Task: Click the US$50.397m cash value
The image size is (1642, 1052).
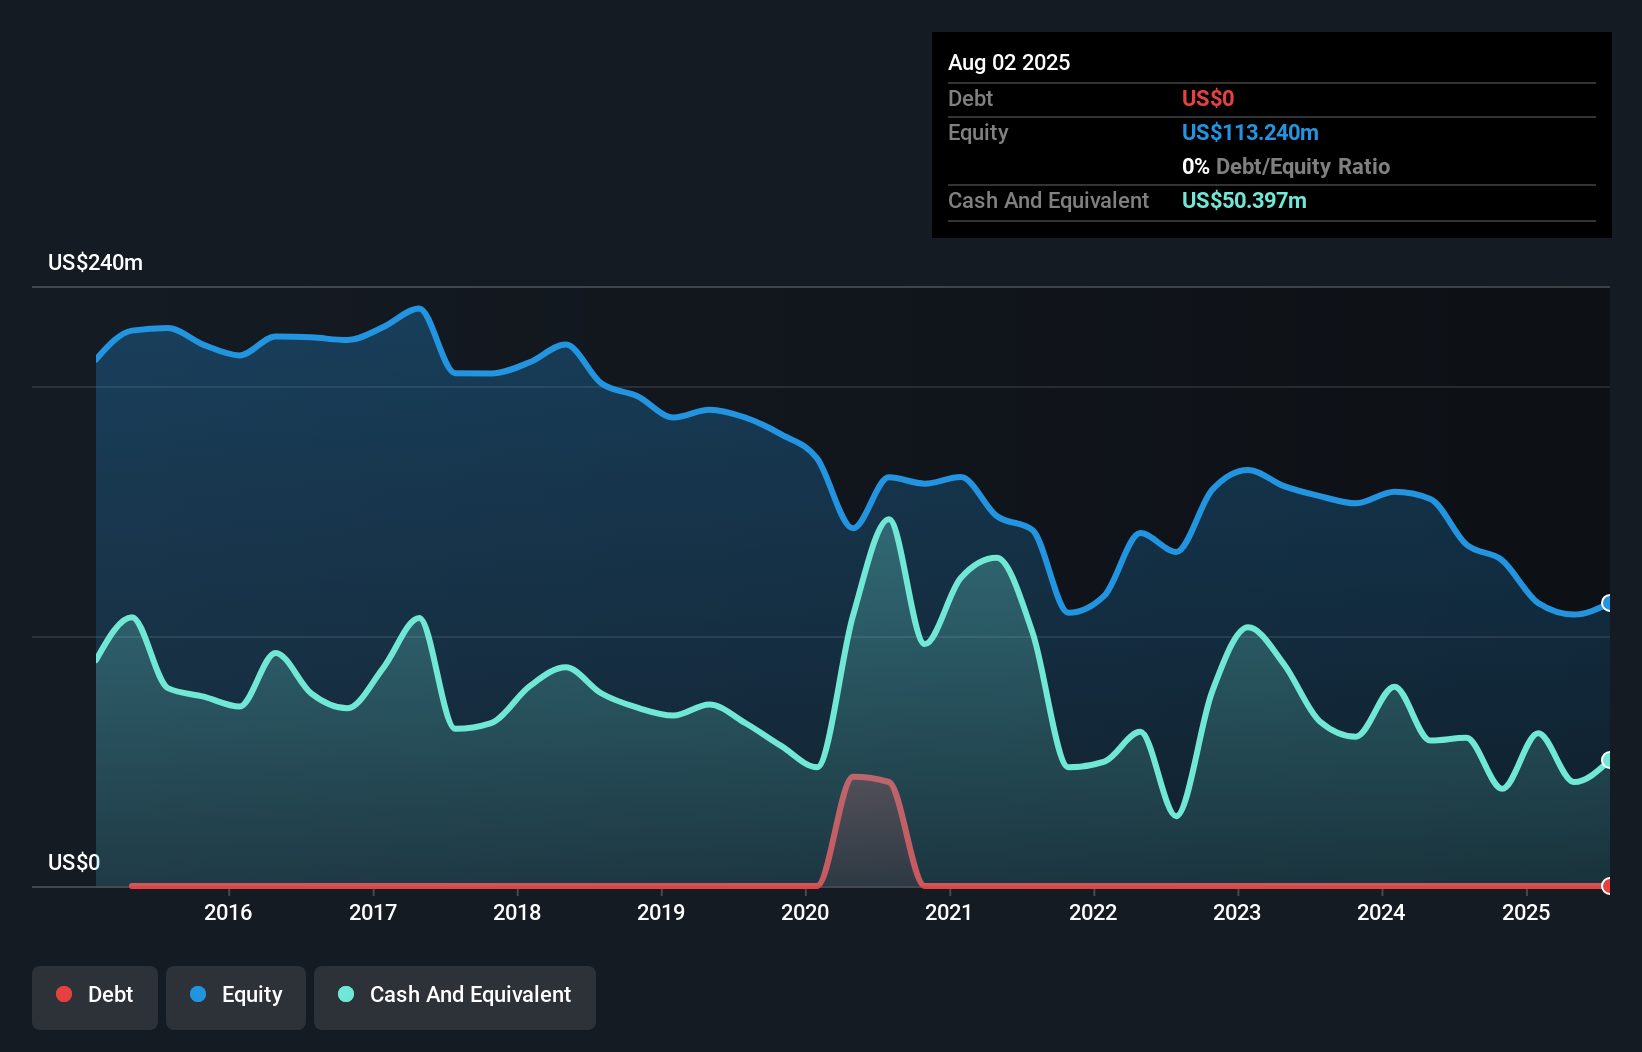Action: coord(1243,200)
